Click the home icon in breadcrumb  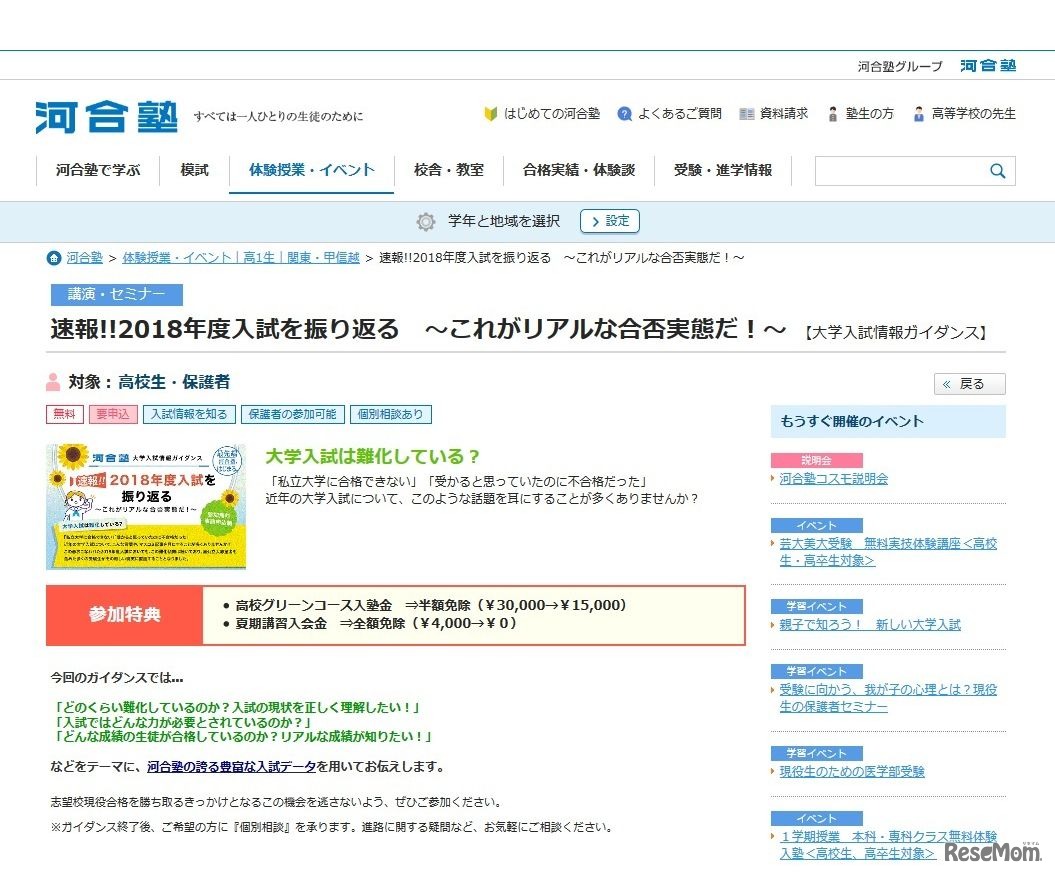pos(54,258)
